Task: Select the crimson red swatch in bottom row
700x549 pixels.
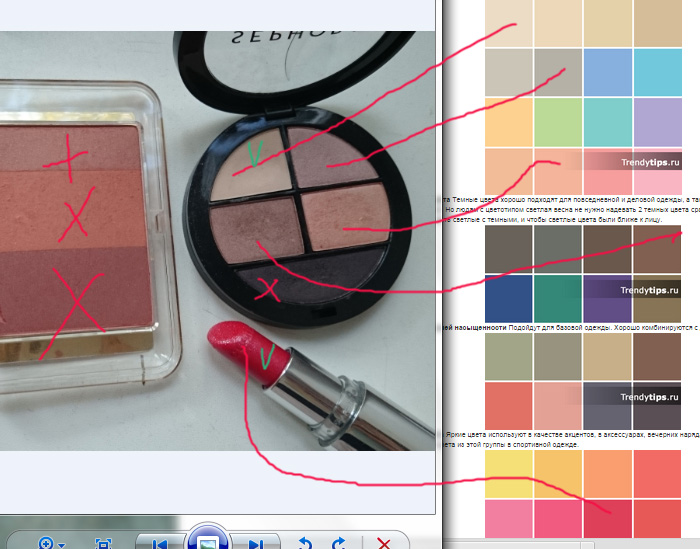Action: (x=609, y=520)
